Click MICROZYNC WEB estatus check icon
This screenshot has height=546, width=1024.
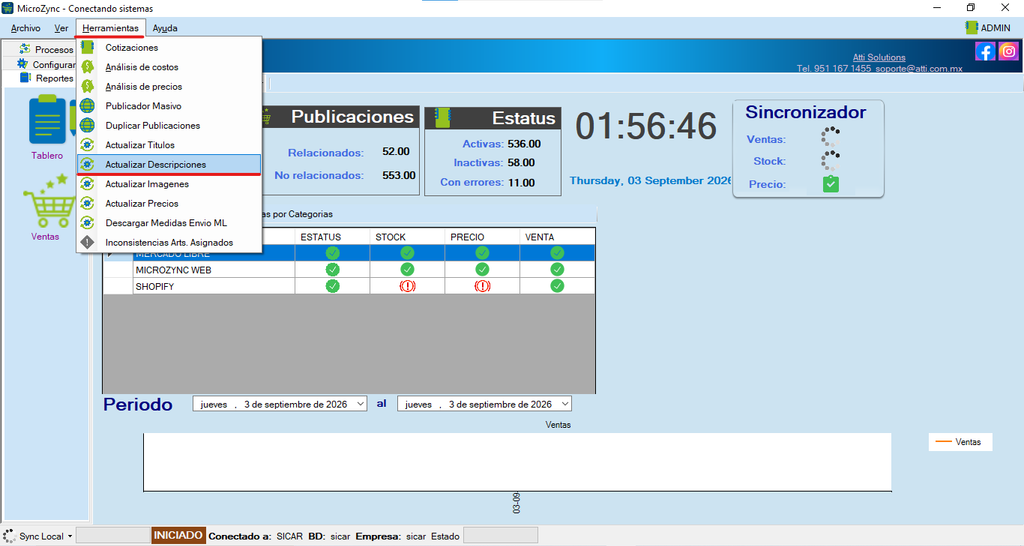click(x=332, y=269)
